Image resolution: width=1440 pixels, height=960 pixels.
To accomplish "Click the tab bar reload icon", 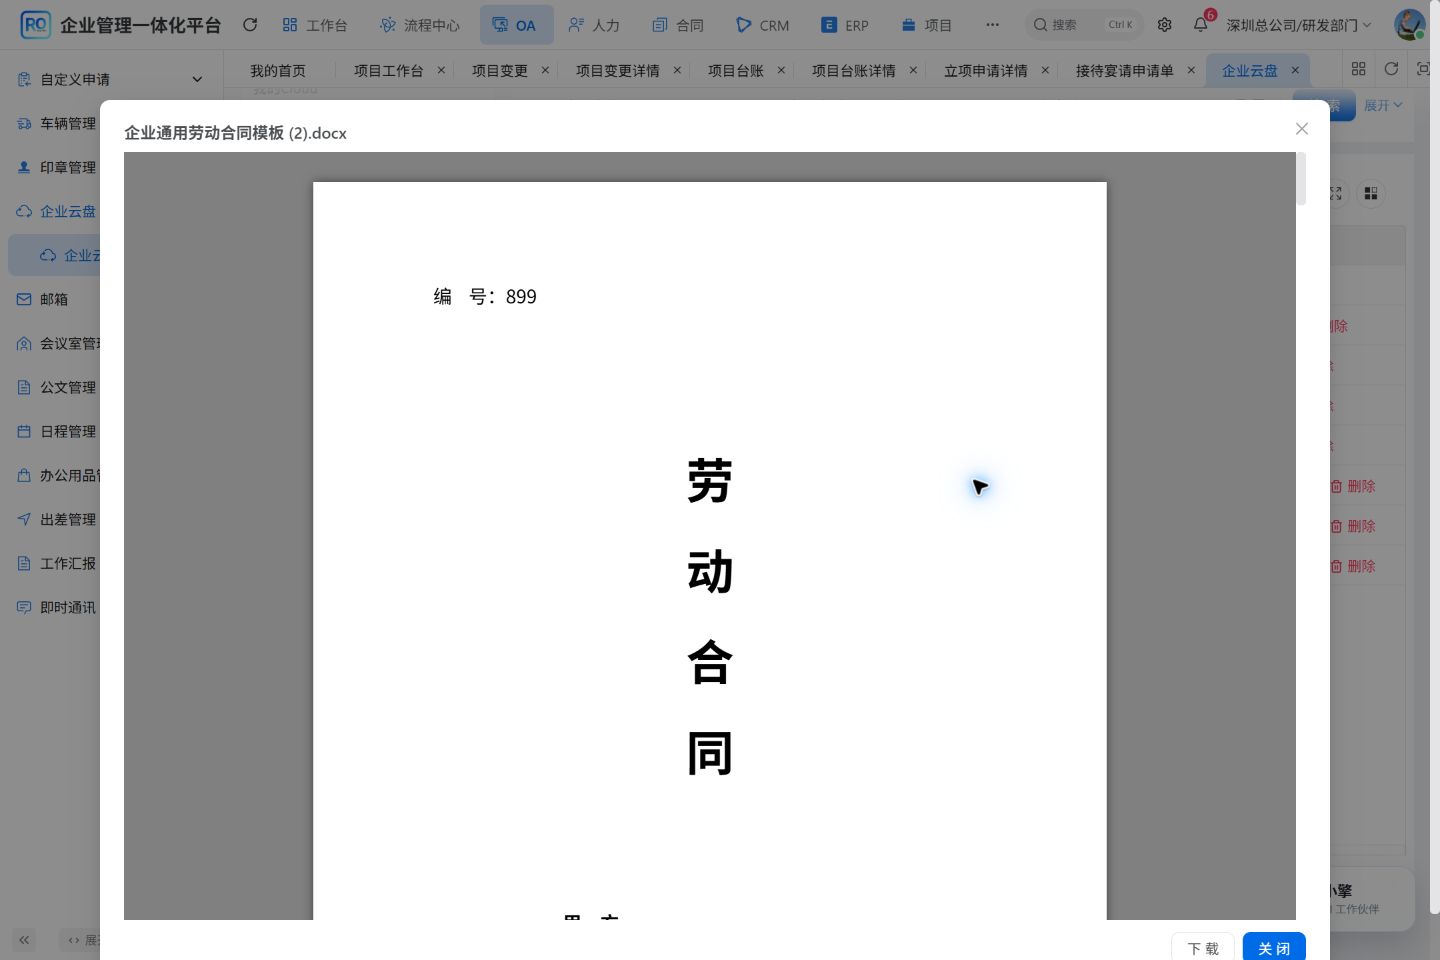I will point(1391,69).
